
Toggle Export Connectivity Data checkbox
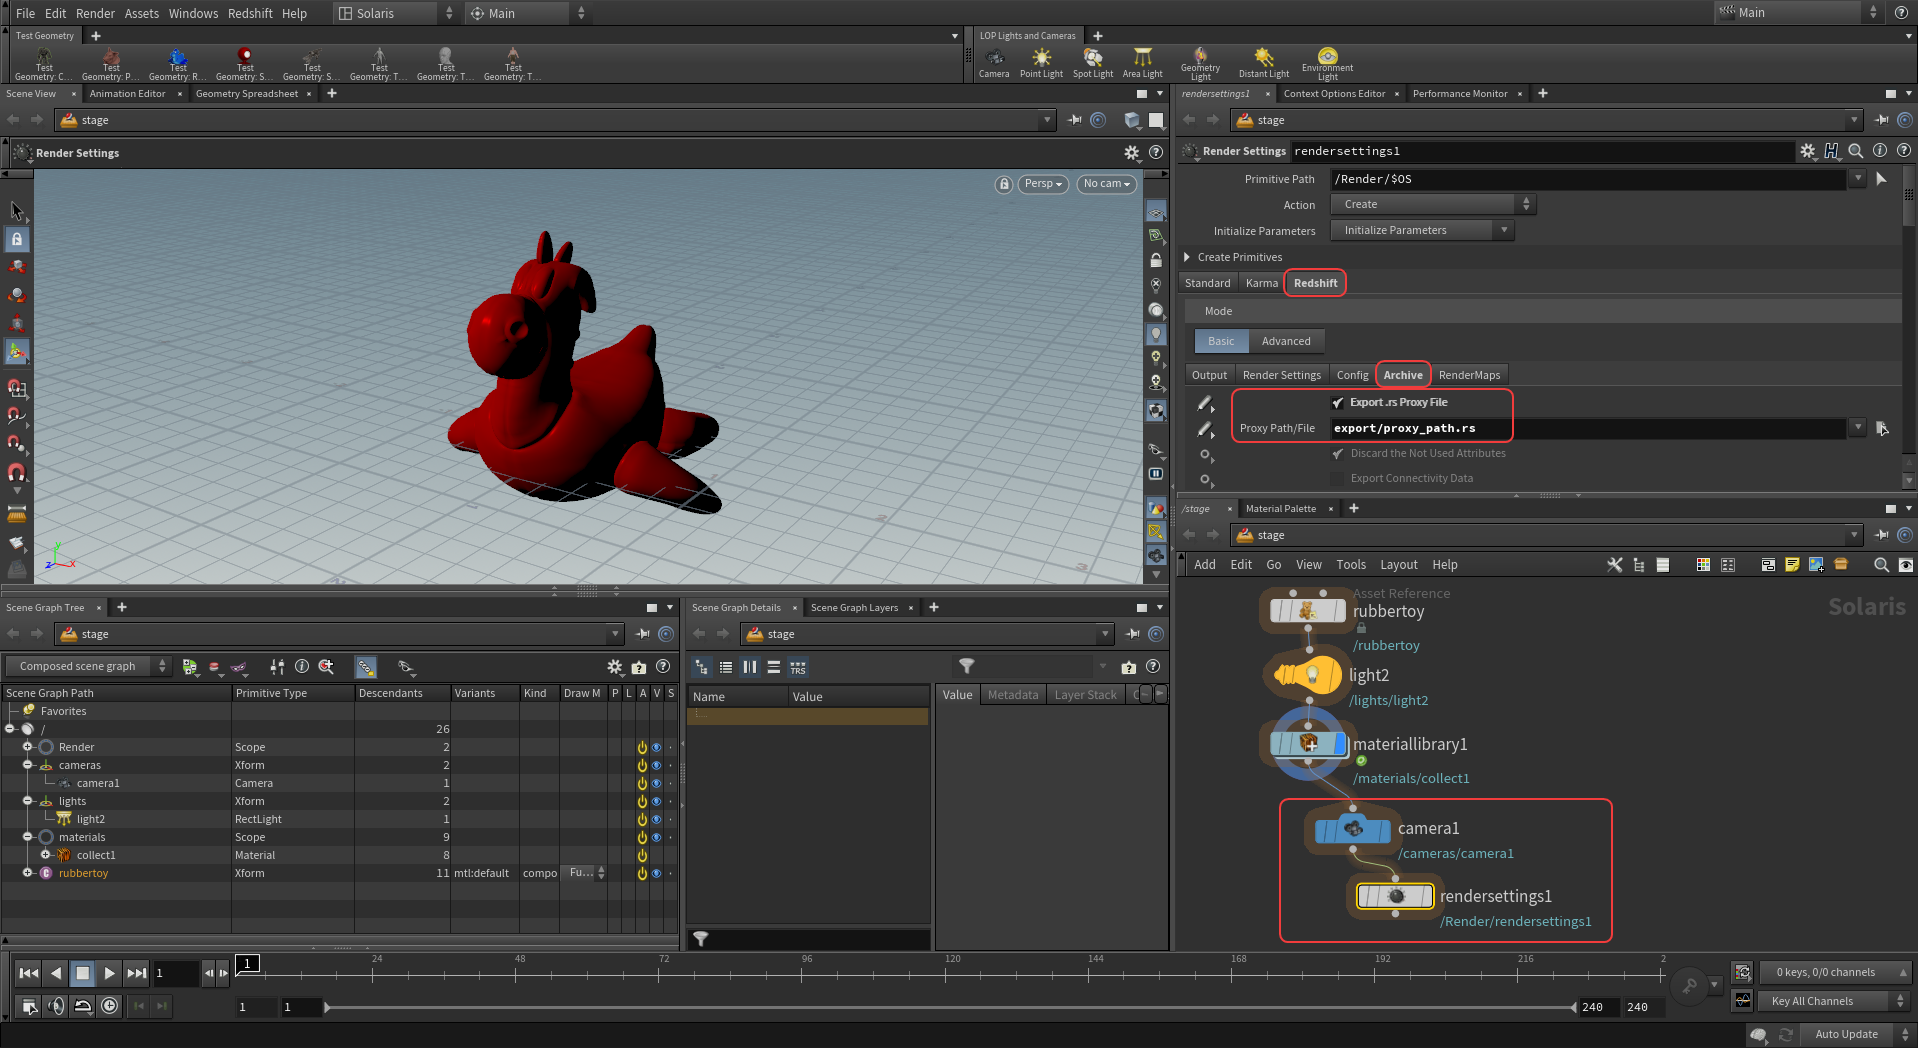1338,479
